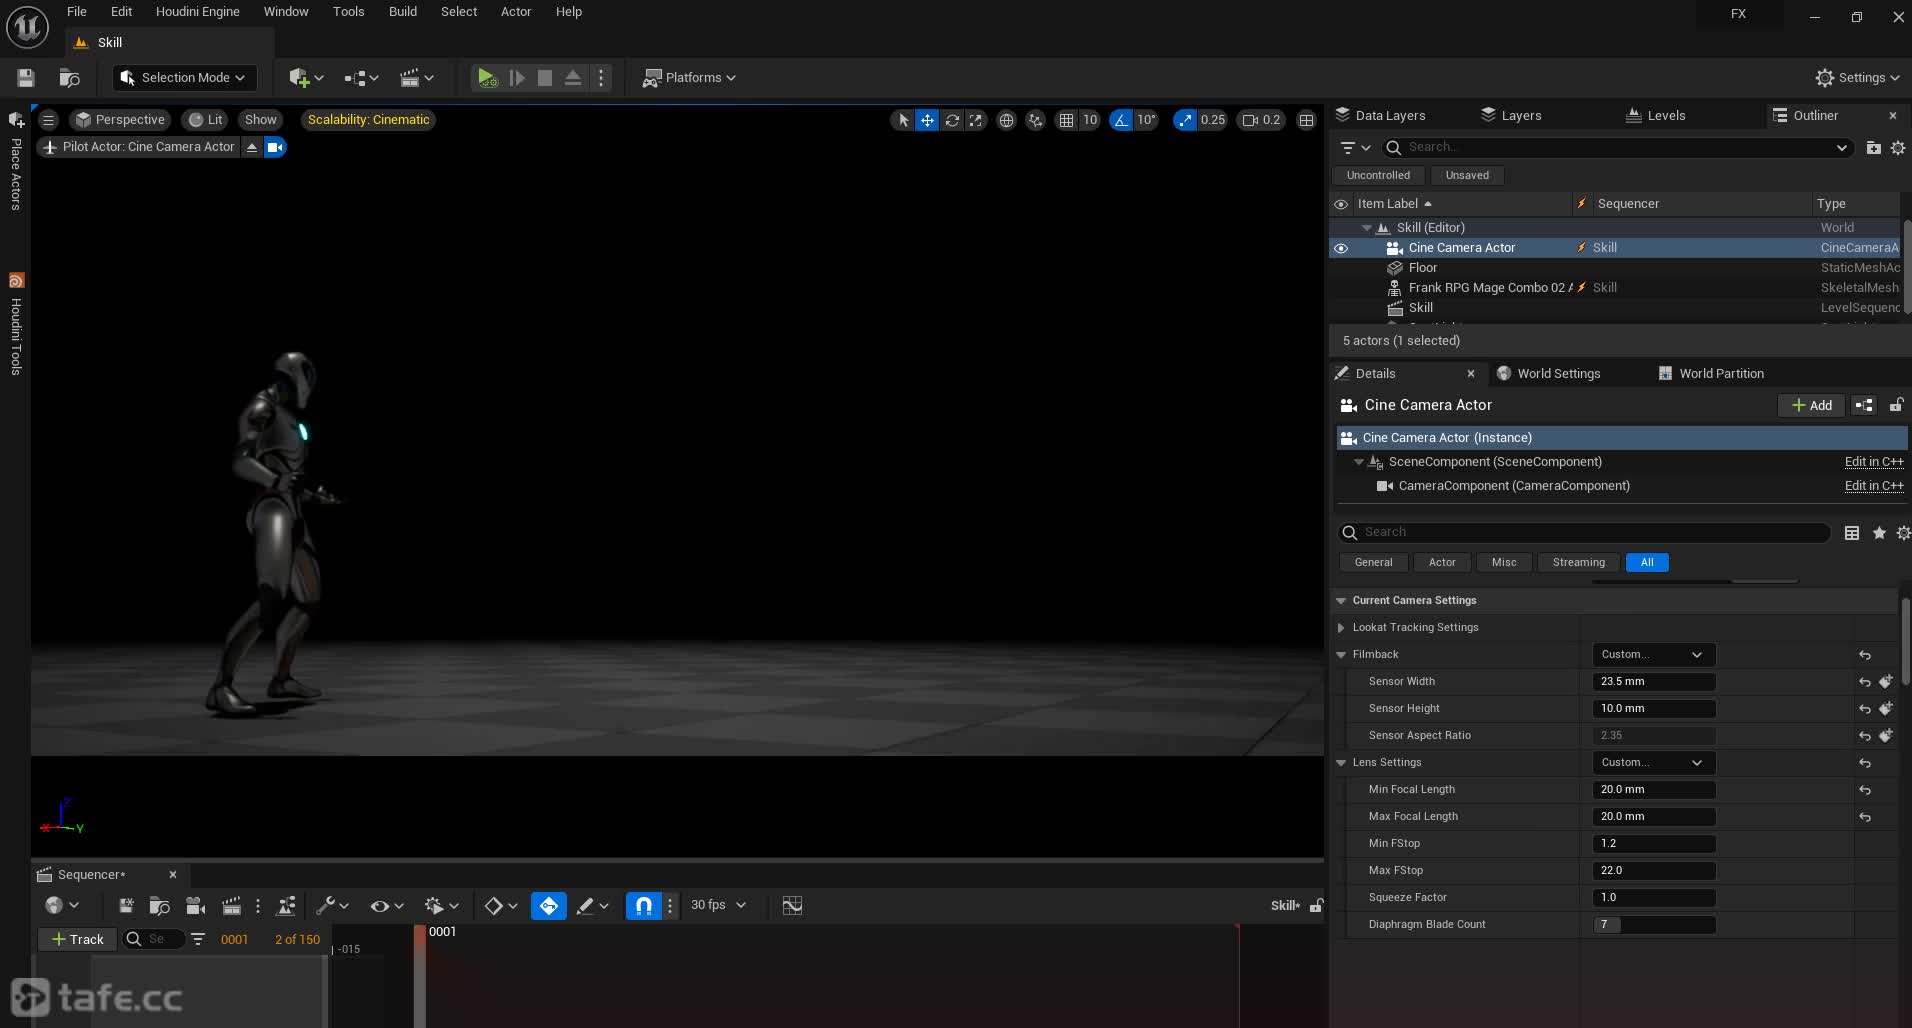Open Filmback preset Custom dropdown
1912x1028 pixels.
pos(1653,655)
